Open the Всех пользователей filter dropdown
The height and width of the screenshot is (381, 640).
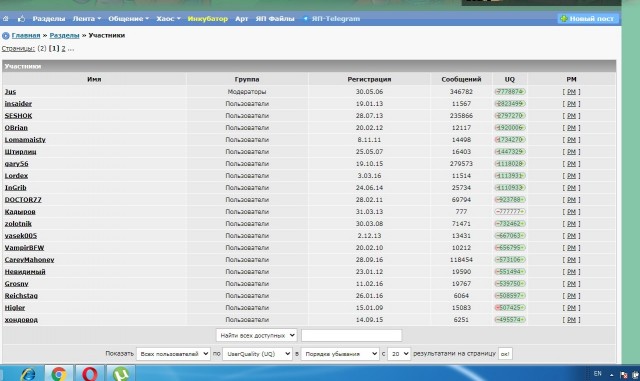click(x=173, y=354)
